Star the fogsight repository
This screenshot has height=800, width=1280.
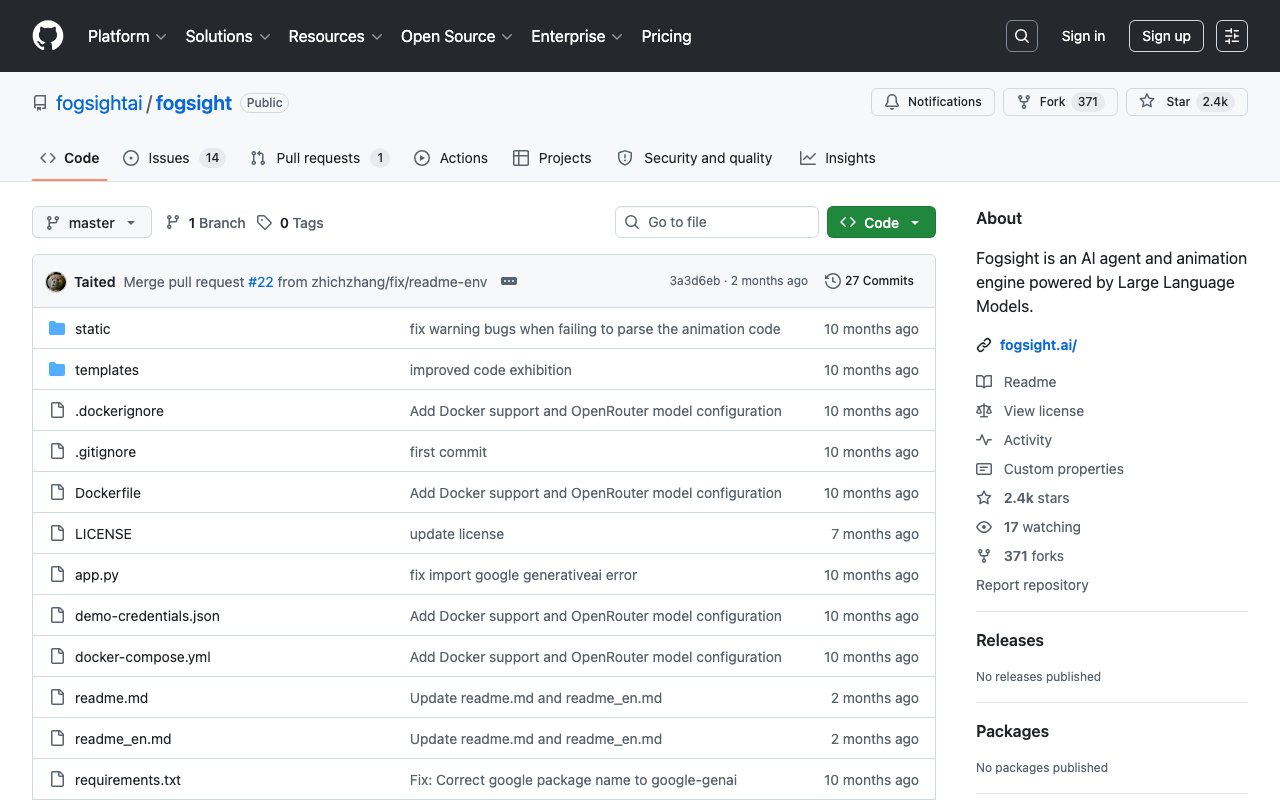[1187, 102]
